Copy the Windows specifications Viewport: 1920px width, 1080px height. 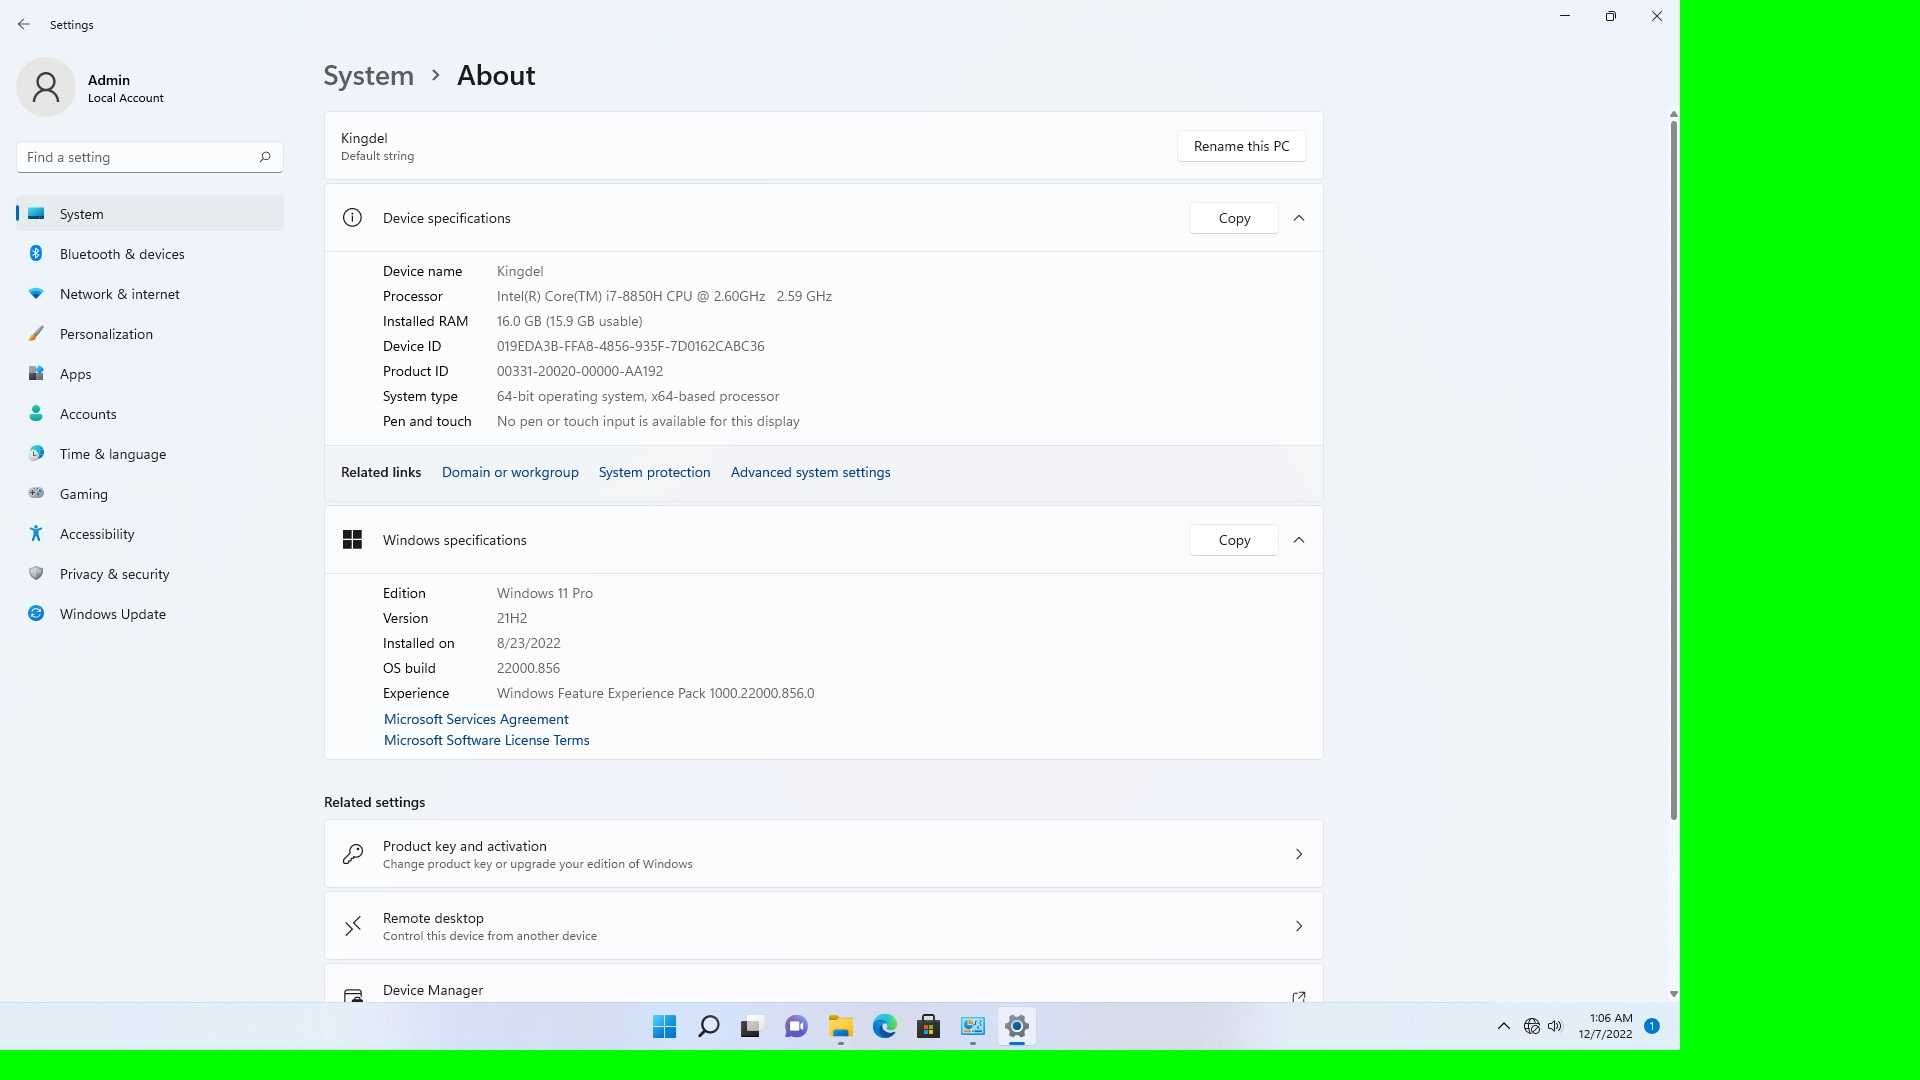(1234, 540)
